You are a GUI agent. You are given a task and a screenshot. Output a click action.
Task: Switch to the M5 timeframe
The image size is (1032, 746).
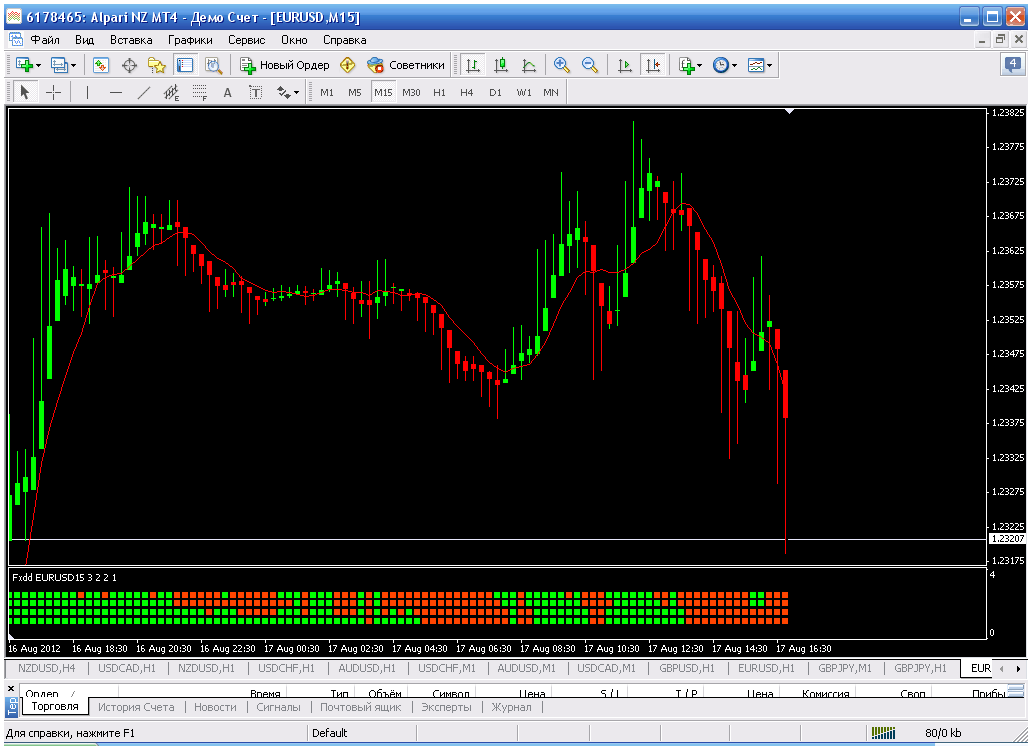pyautogui.click(x=355, y=92)
